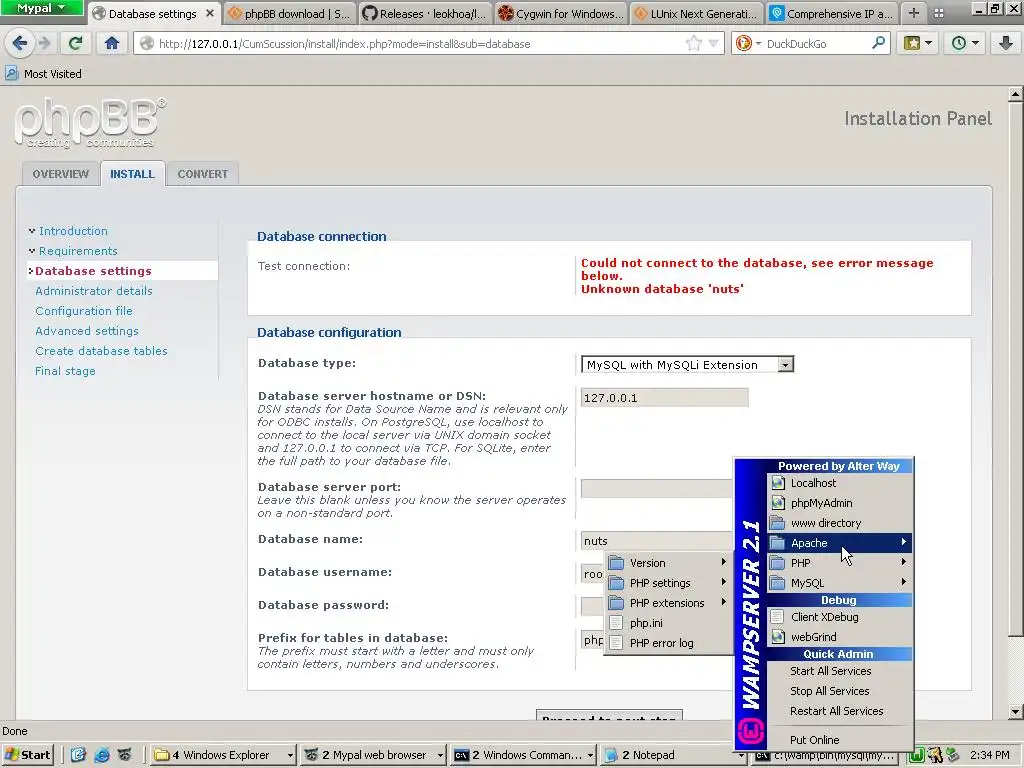
Task: Click Put Online in the WAMP menu
Action: pyautogui.click(x=839, y=740)
